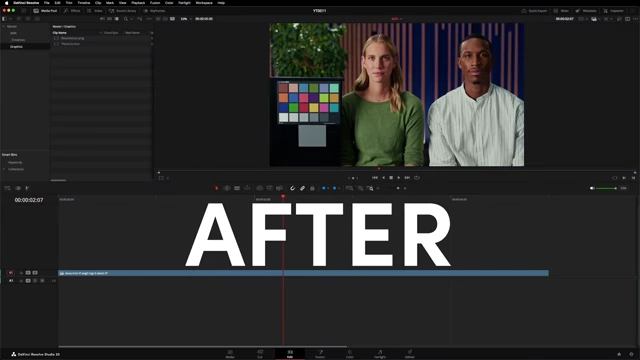Switch to the Cut page
Screen dimensions: 640x360
pyautogui.click(x=260, y=354)
